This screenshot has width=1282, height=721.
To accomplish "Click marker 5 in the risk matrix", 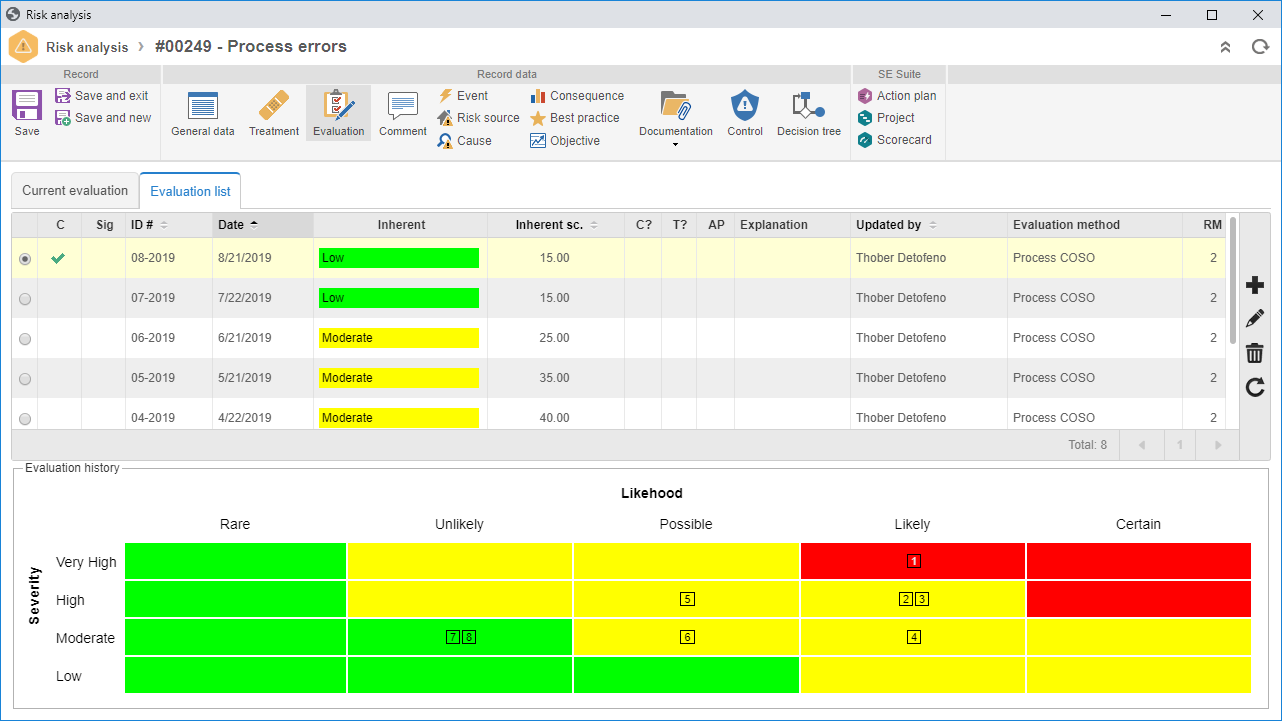I will click(687, 599).
